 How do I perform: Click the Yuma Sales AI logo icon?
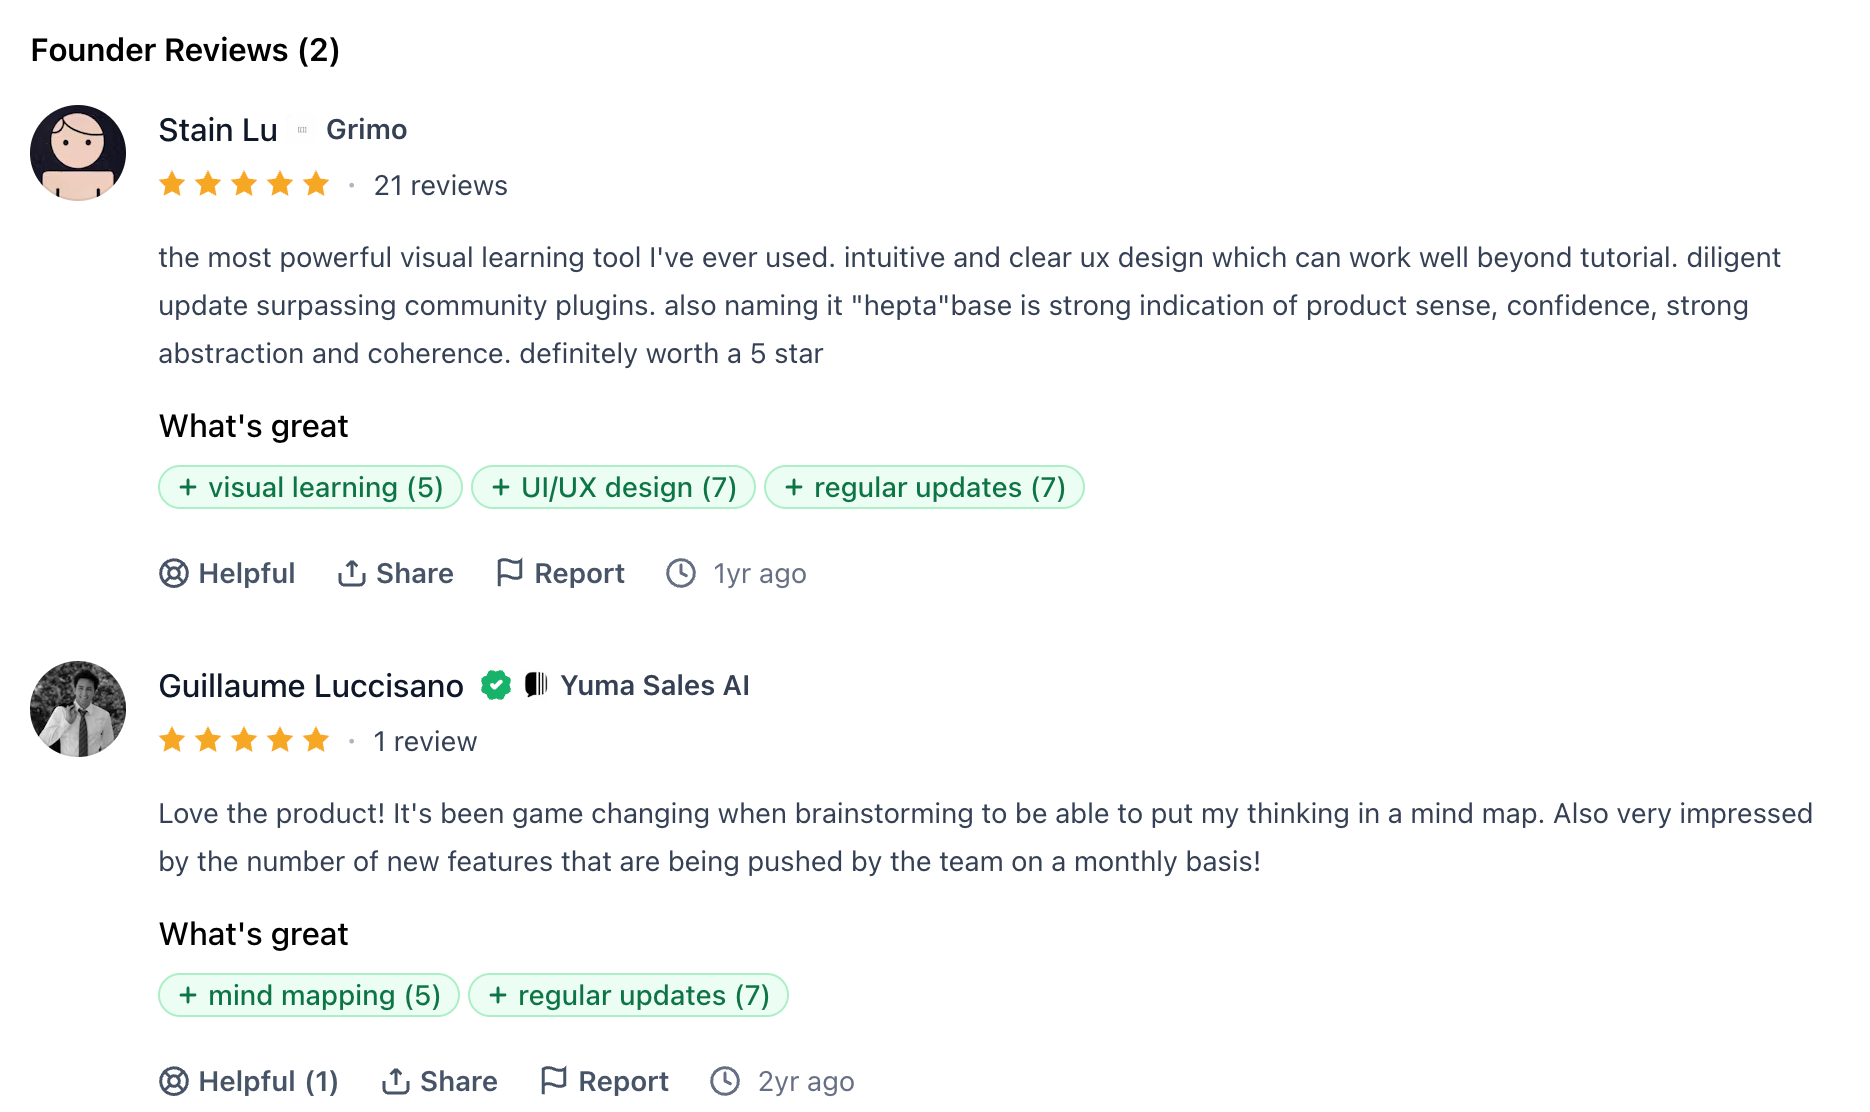(x=536, y=685)
